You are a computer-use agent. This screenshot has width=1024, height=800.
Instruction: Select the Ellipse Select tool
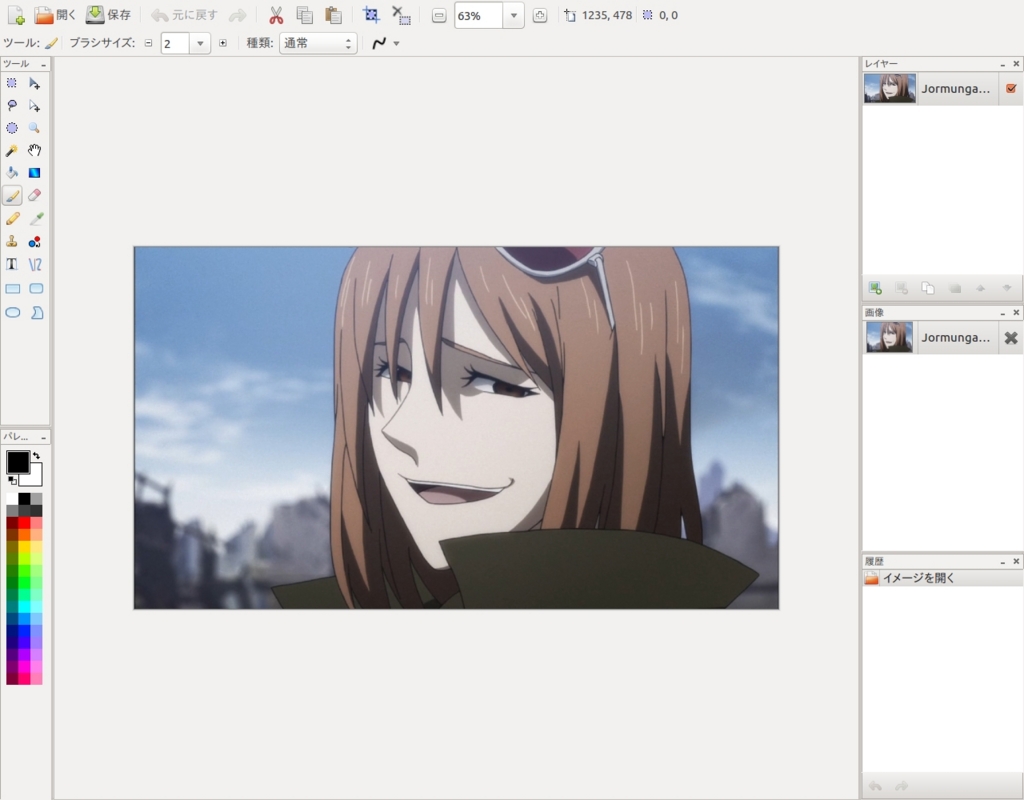point(12,128)
